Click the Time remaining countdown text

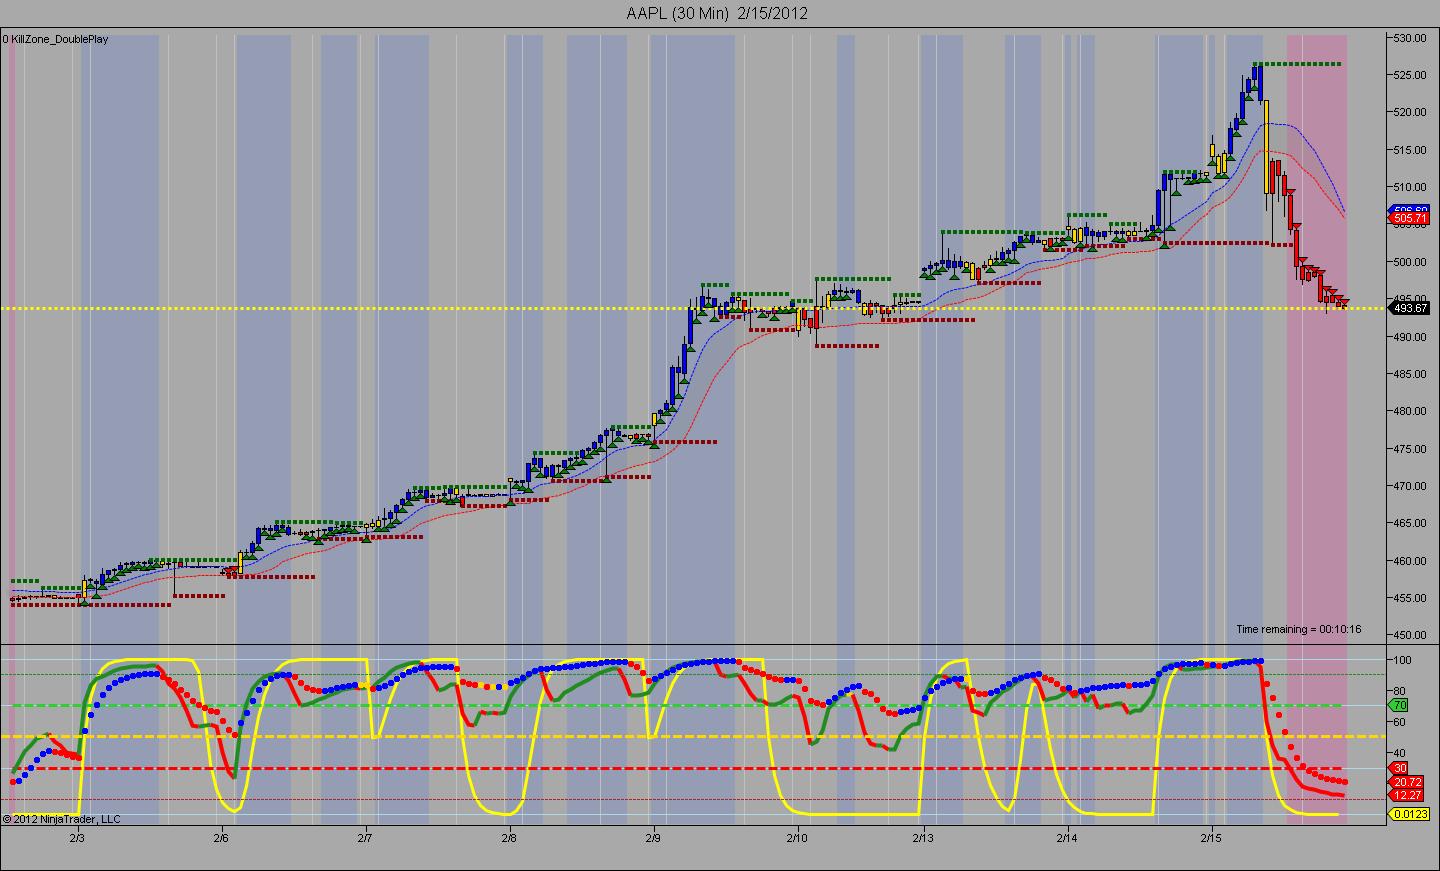[x=1298, y=629]
